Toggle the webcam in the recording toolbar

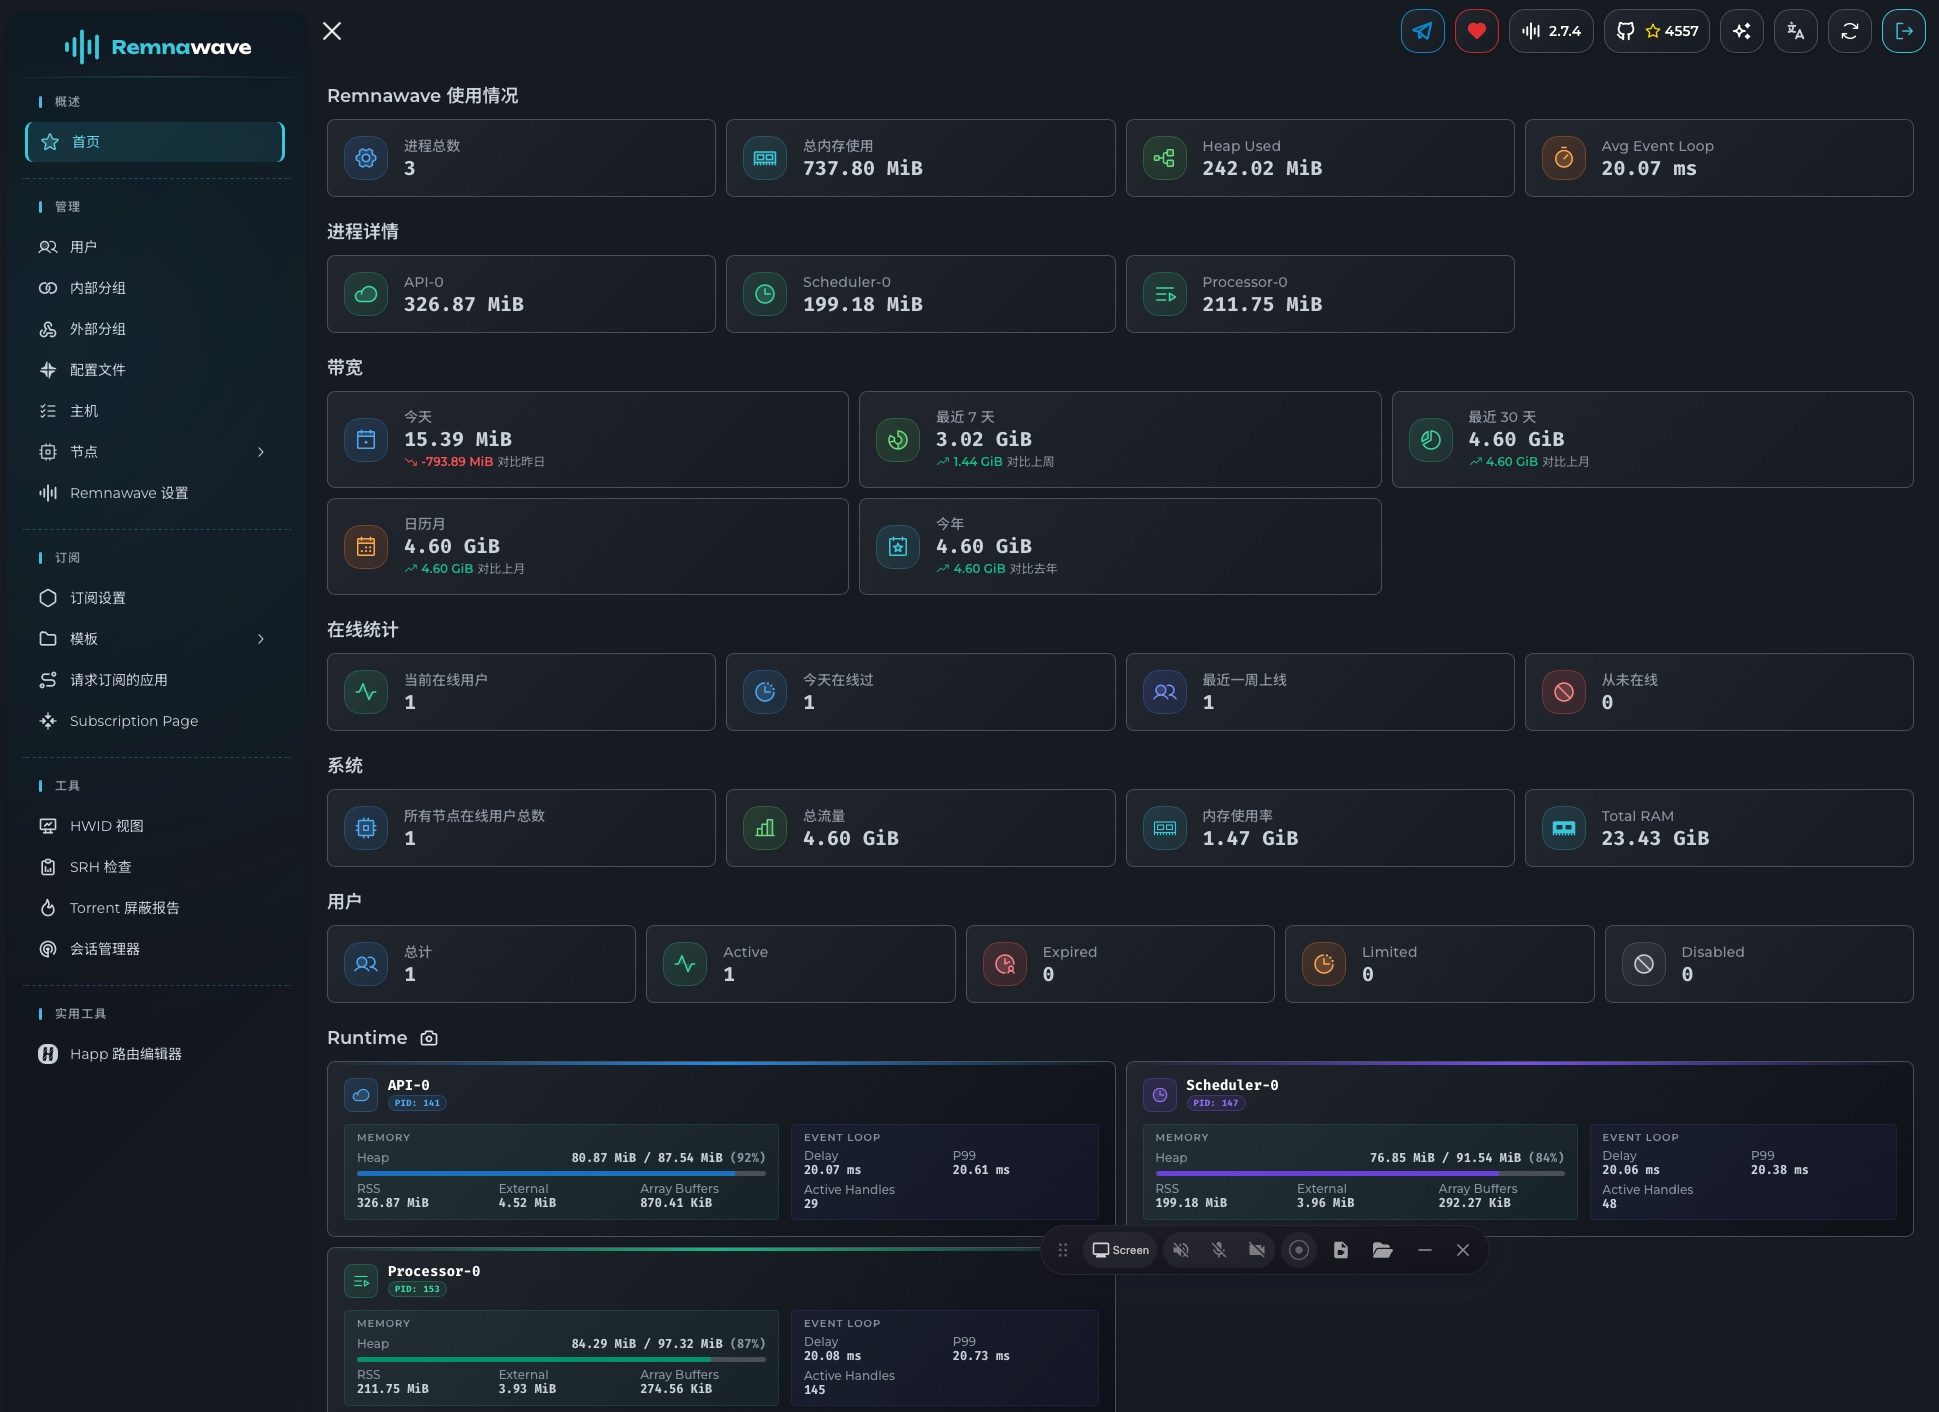1257,1250
